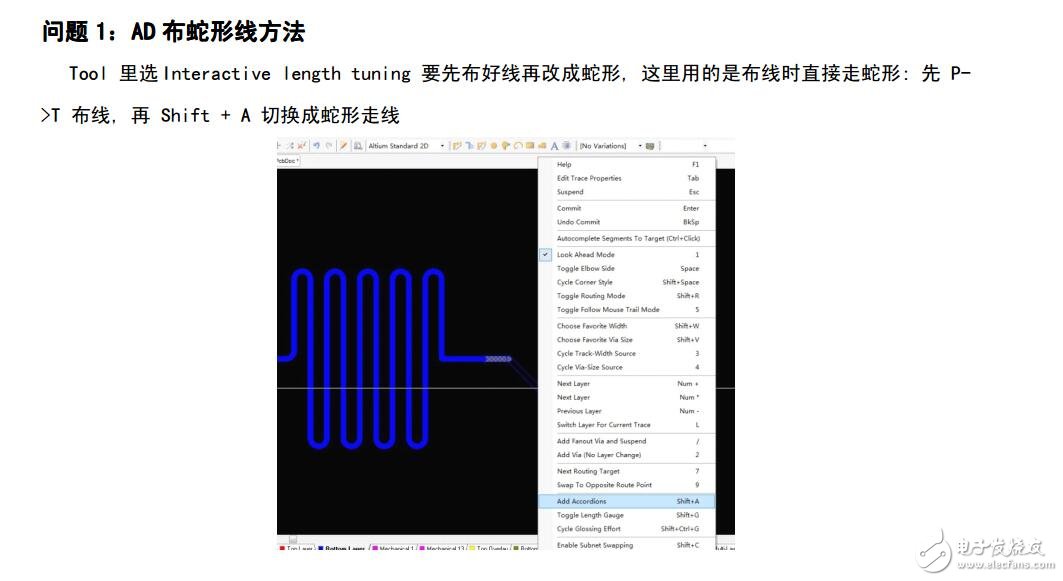Click the Place Pad toolbar icon

495,145
